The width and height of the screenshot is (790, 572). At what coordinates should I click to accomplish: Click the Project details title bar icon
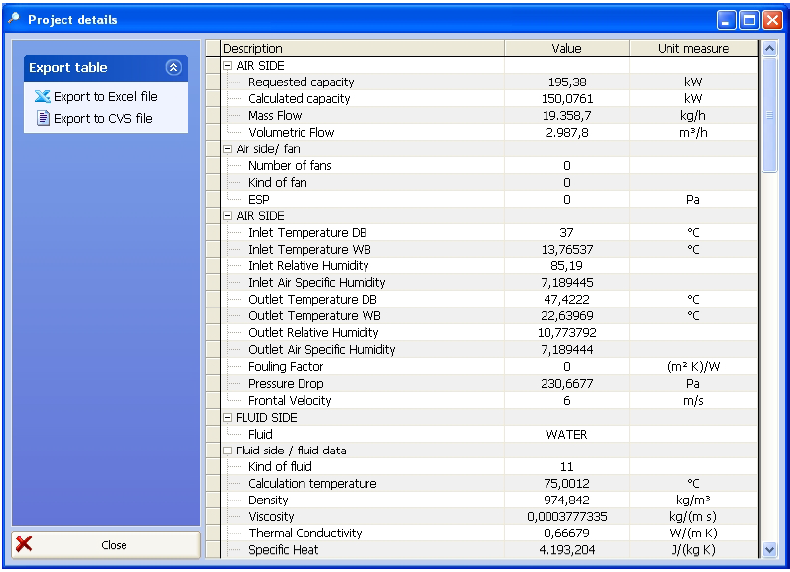[14, 19]
